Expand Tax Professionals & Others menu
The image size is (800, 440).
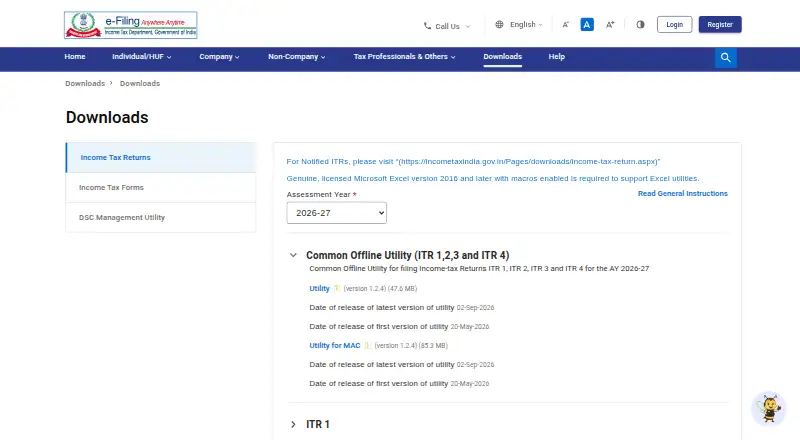pos(405,57)
